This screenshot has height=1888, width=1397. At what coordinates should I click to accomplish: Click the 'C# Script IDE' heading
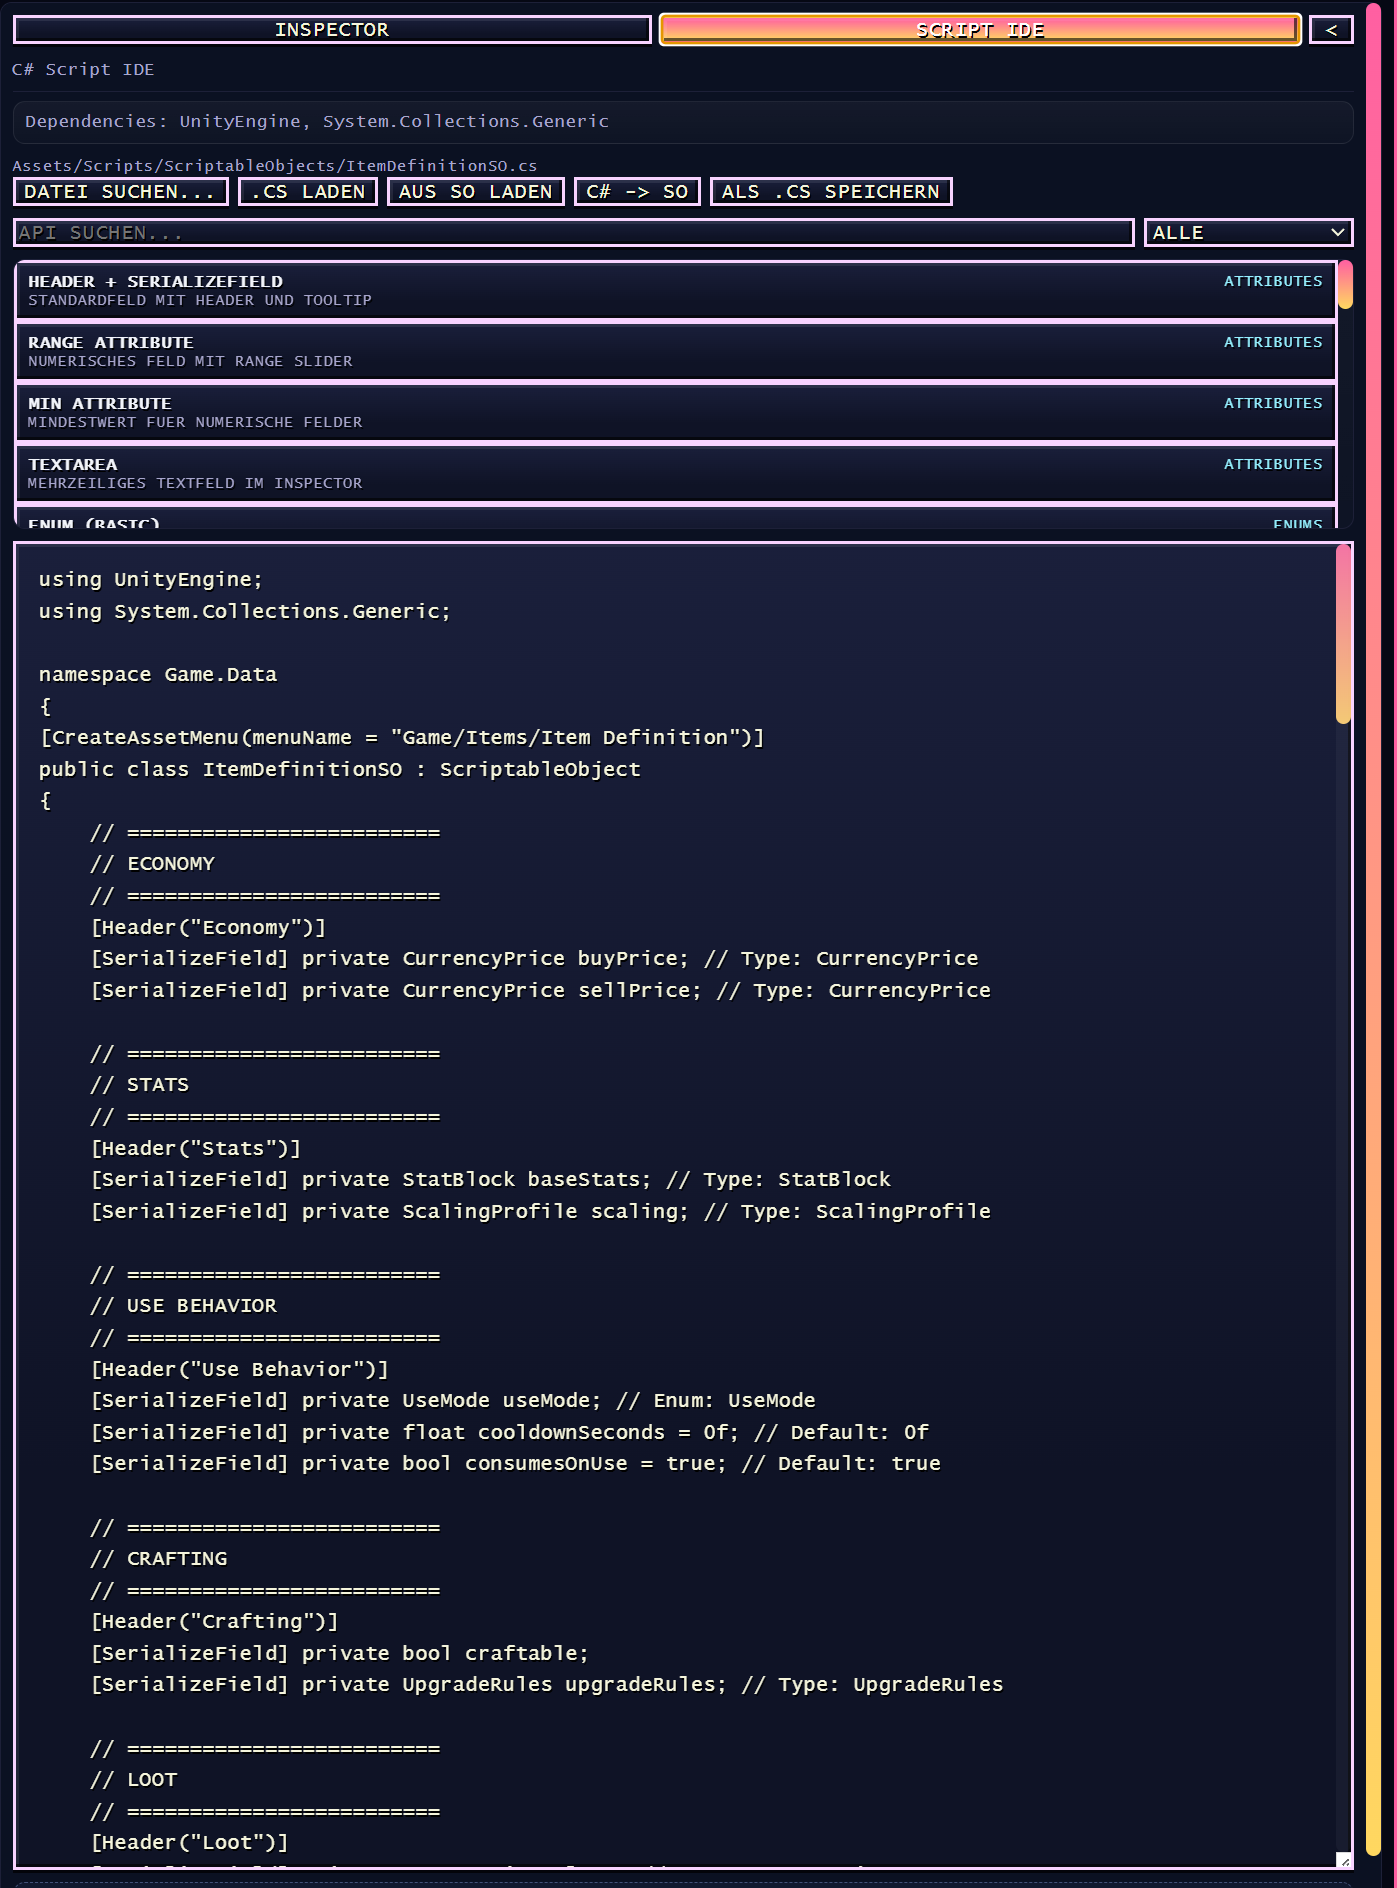click(x=83, y=70)
